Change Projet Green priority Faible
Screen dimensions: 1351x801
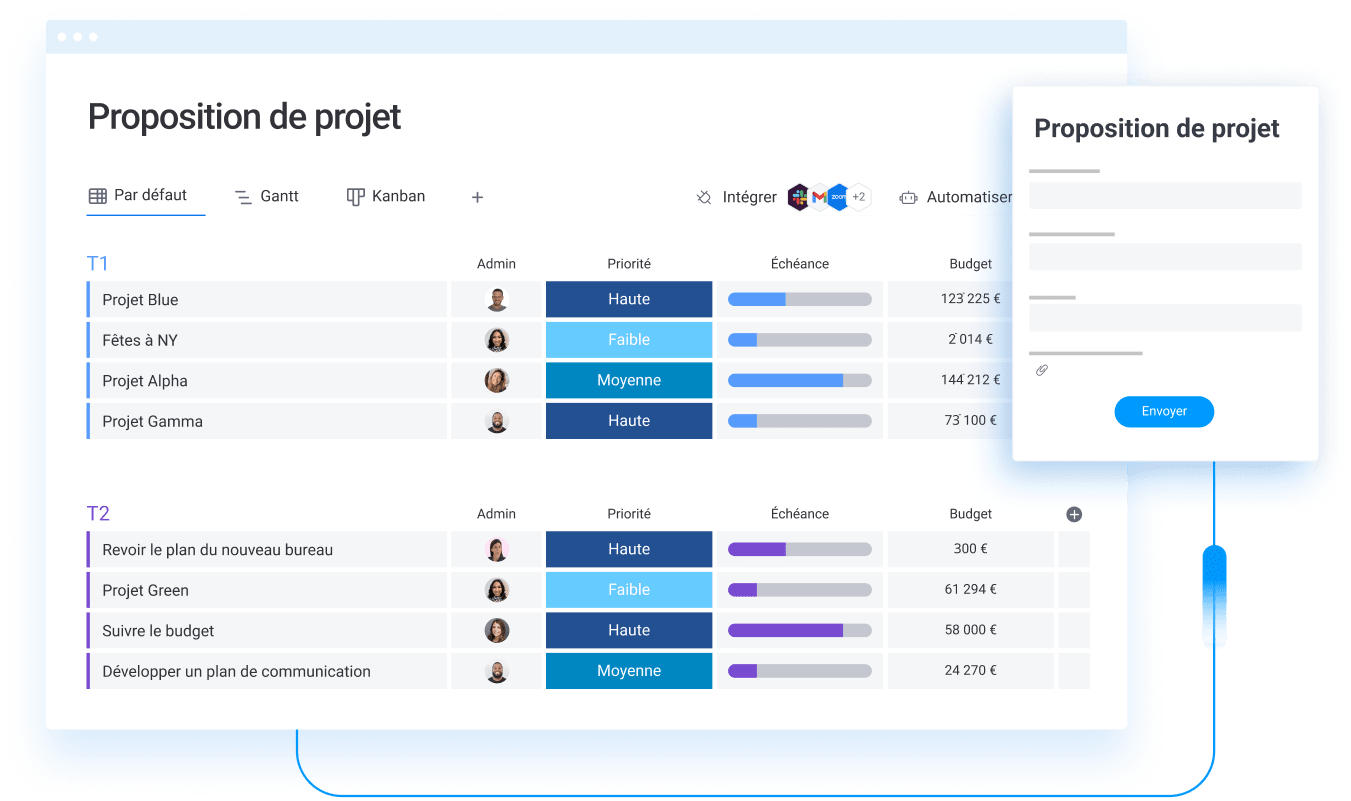coord(629,590)
